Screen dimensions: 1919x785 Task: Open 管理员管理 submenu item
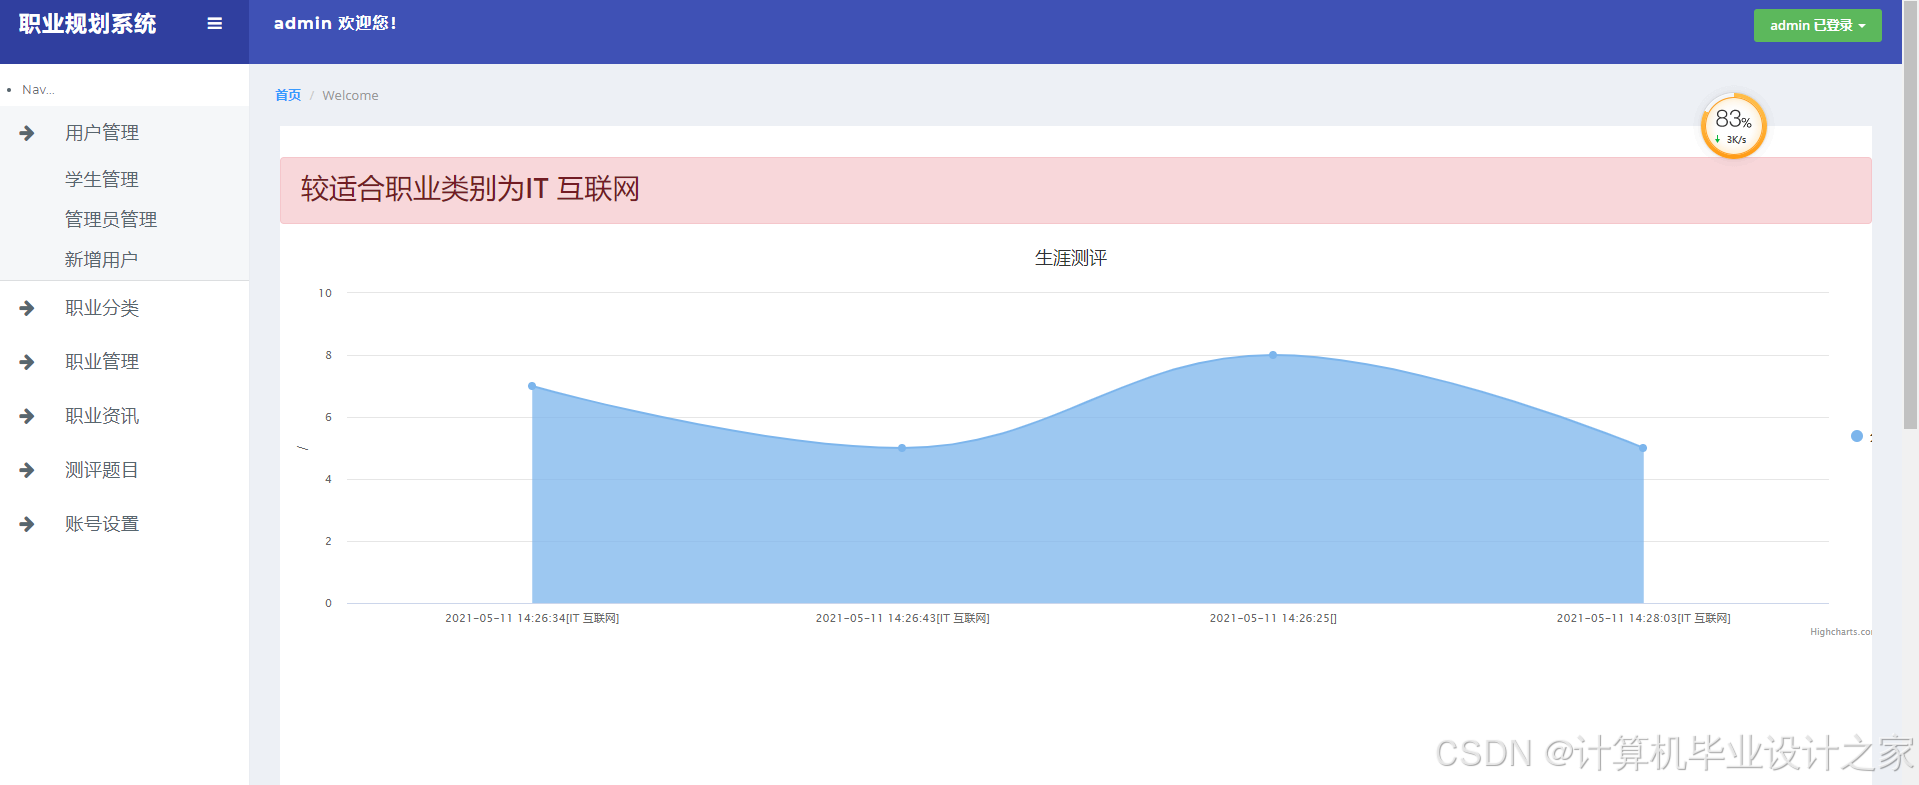click(111, 219)
